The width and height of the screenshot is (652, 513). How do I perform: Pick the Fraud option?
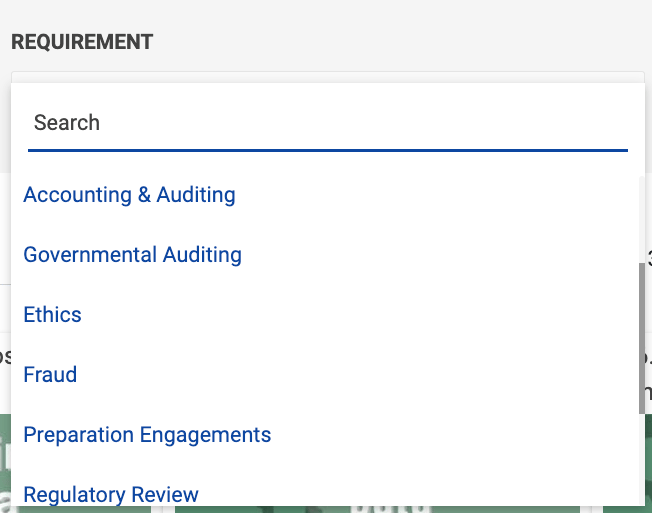coord(50,375)
